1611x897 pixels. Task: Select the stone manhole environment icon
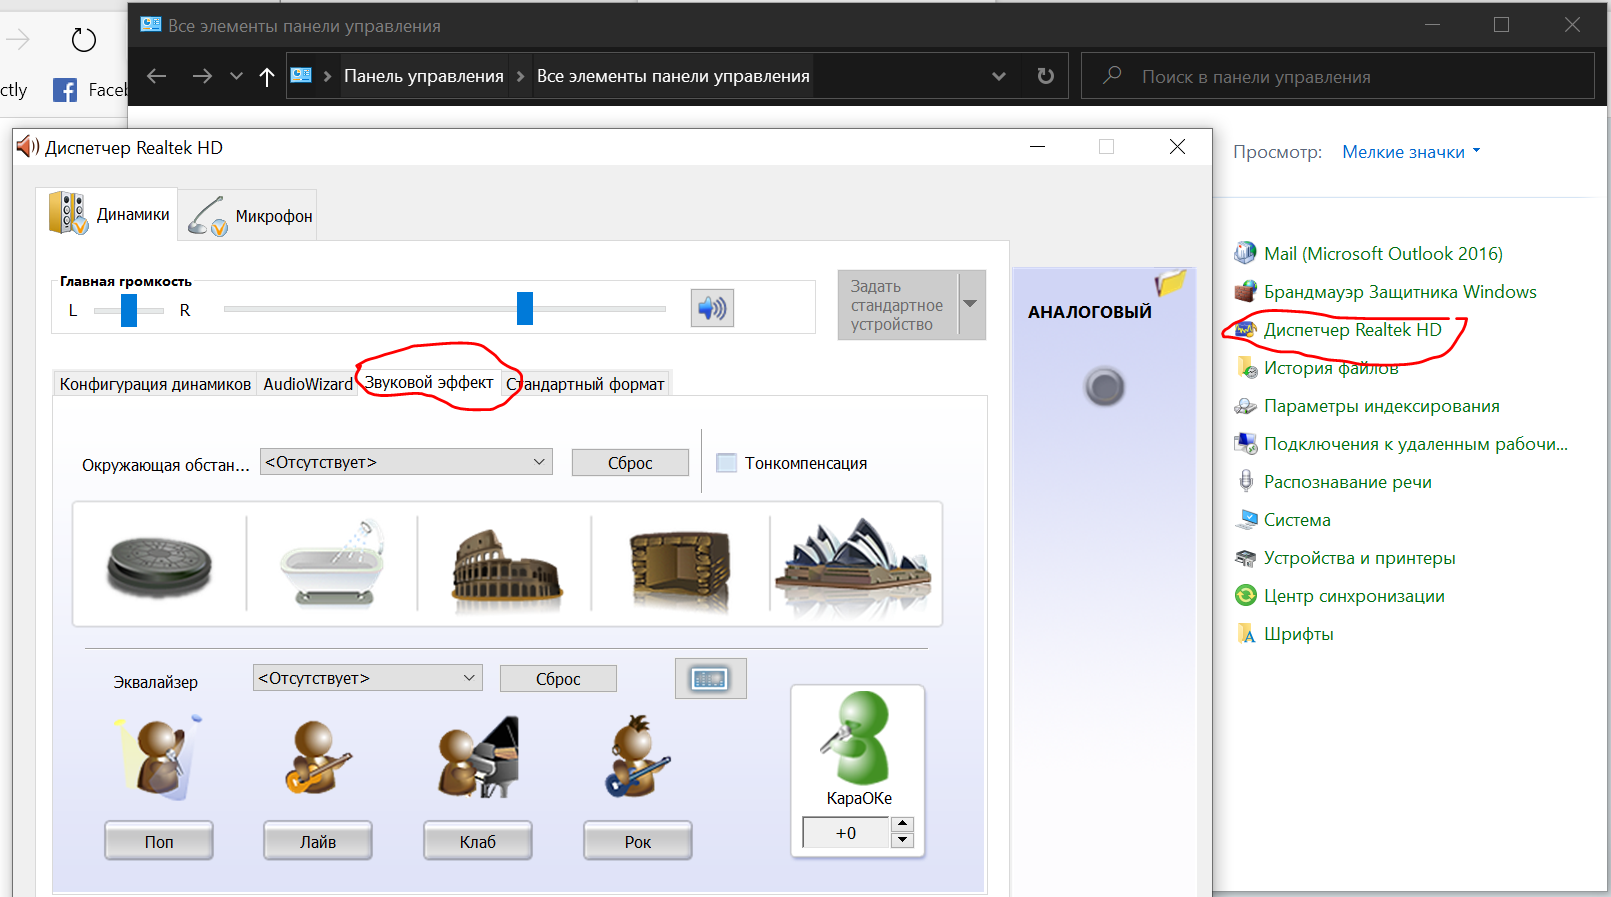click(160, 565)
